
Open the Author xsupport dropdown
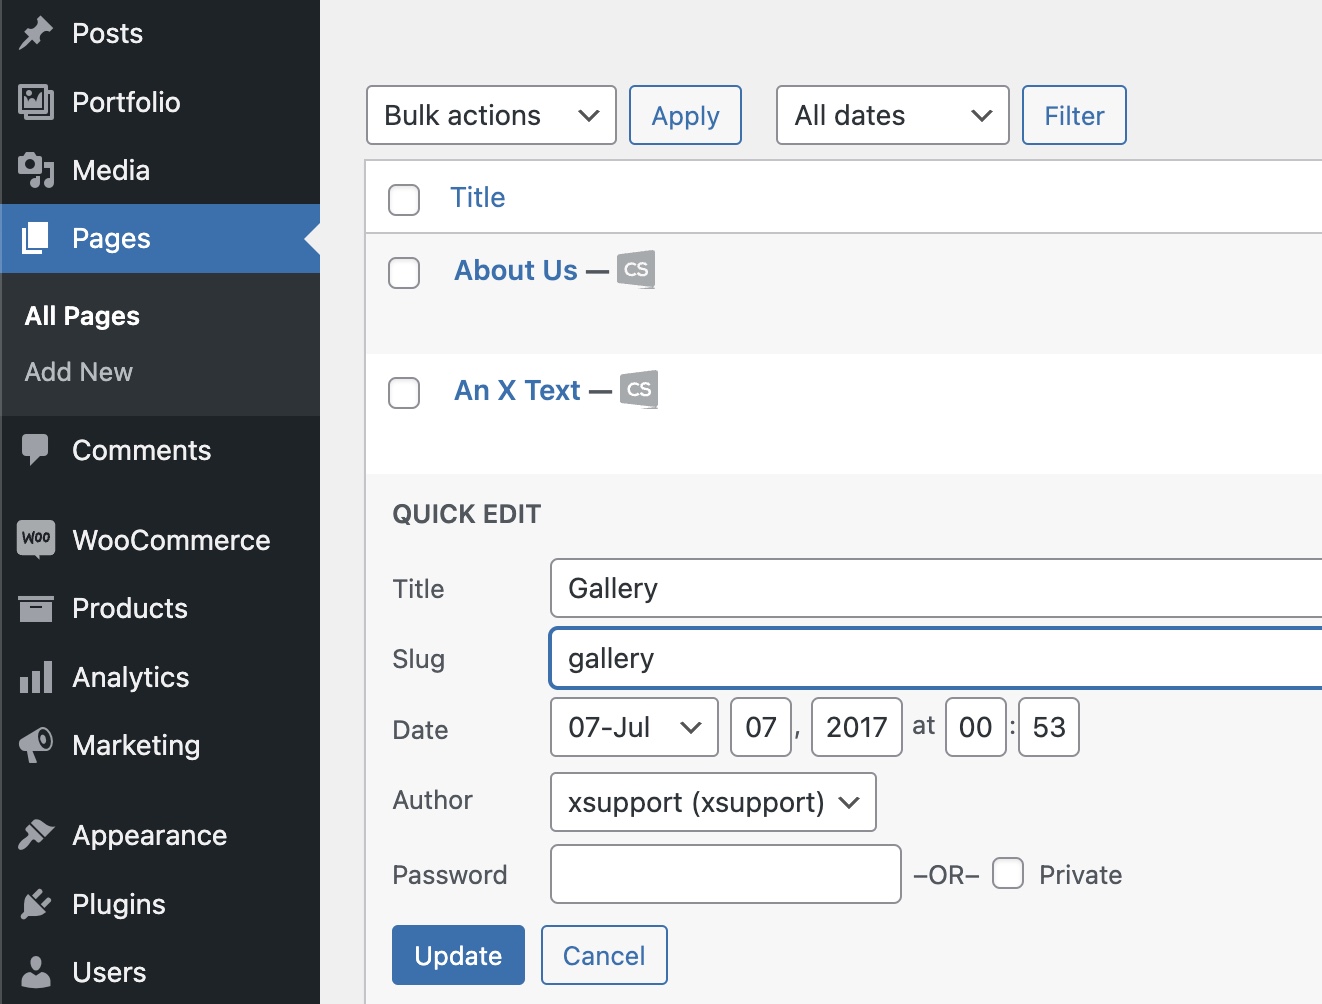point(713,802)
